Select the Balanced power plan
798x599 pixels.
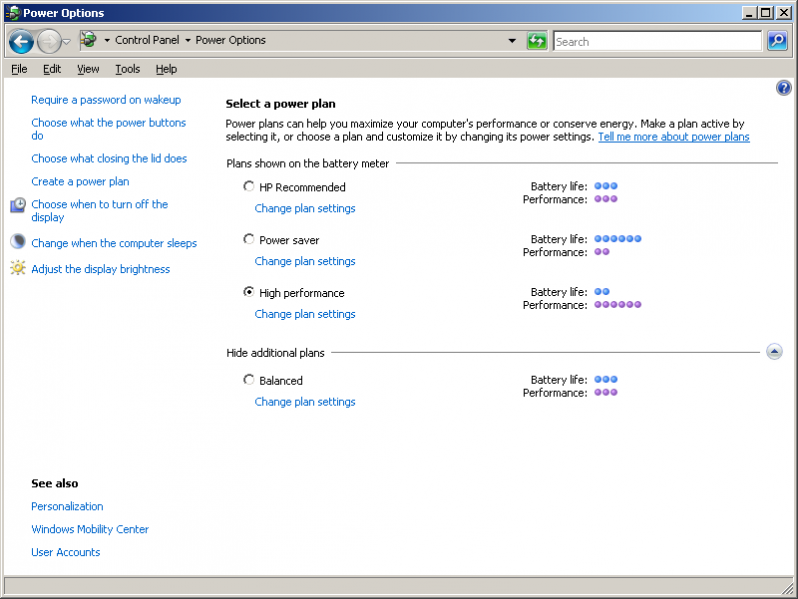(x=248, y=380)
